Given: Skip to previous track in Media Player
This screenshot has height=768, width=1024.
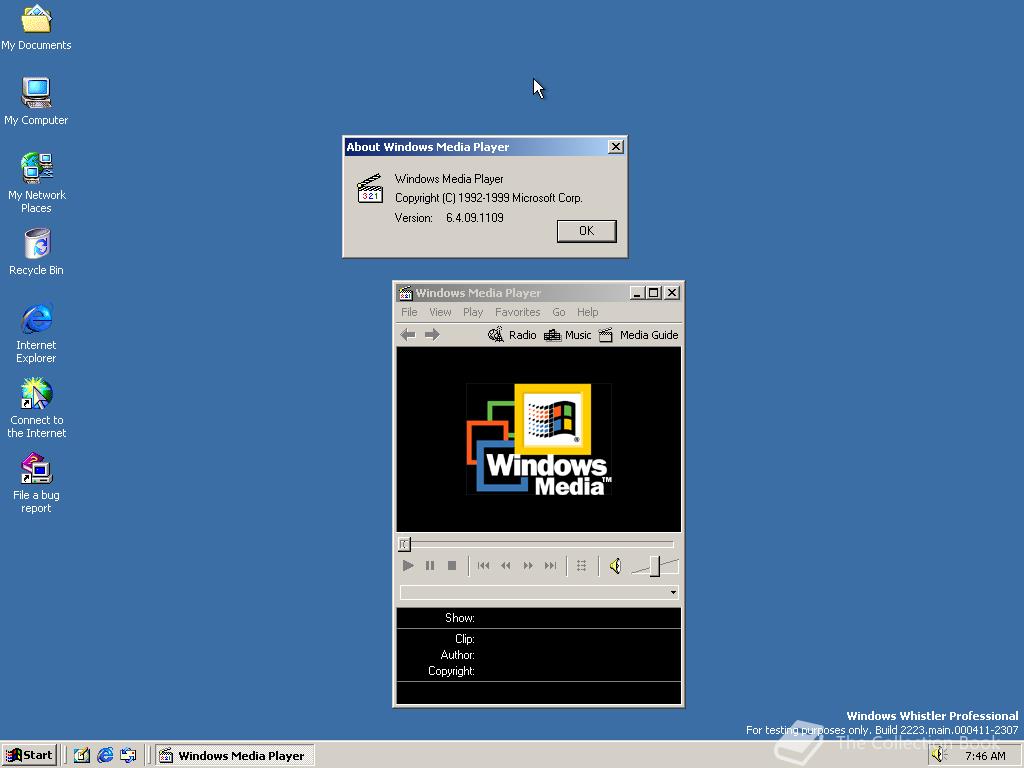Looking at the screenshot, I should point(483,566).
